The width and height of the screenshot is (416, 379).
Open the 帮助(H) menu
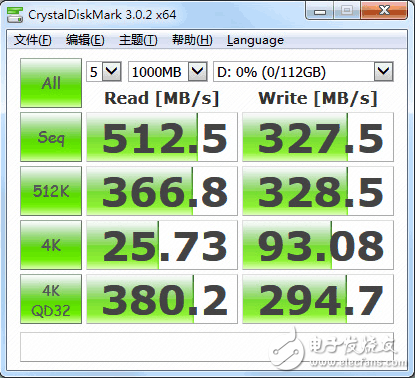[192, 40]
